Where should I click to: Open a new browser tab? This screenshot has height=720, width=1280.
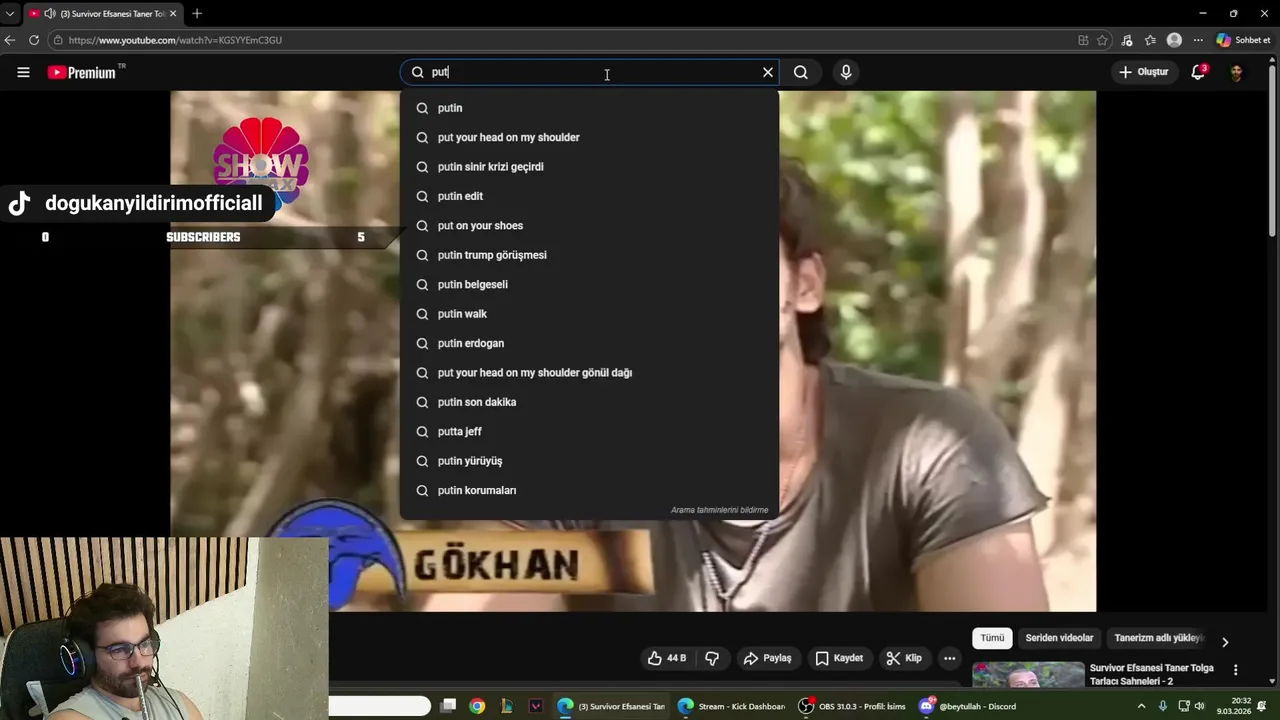pyautogui.click(x=197, y=14)
